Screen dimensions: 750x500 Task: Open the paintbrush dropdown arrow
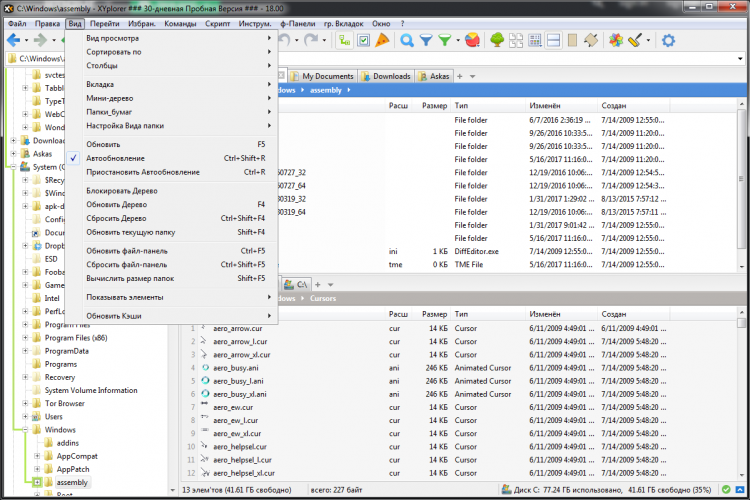pyautogui.click(x=648, y=41)
